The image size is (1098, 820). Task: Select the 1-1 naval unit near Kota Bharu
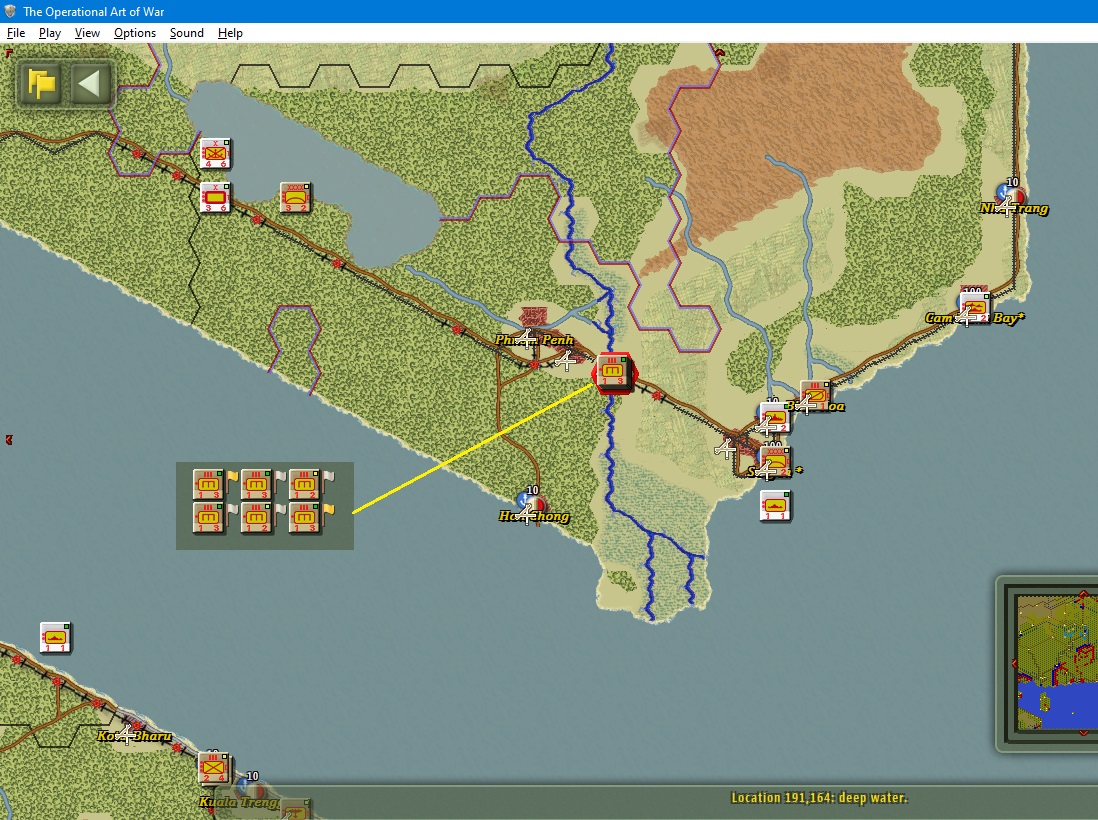click(x=55, y=637)
